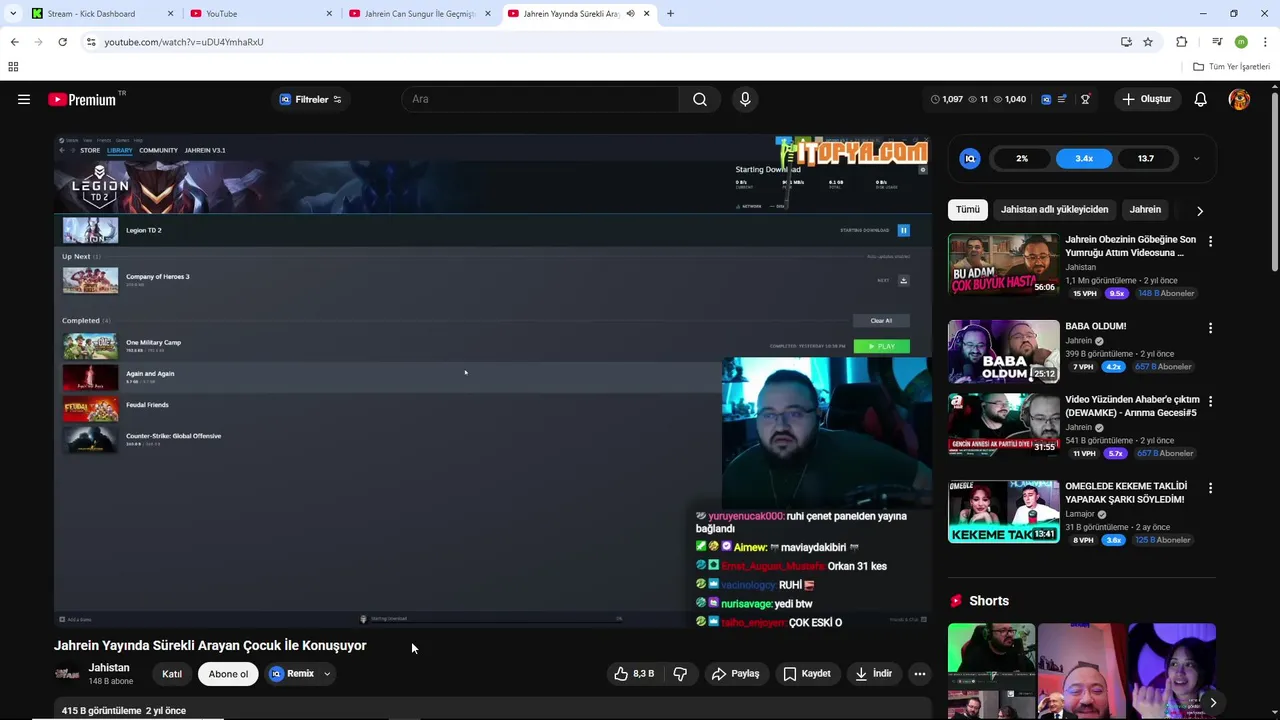Switch to the YouTube tab

click(x=260, y=14)
